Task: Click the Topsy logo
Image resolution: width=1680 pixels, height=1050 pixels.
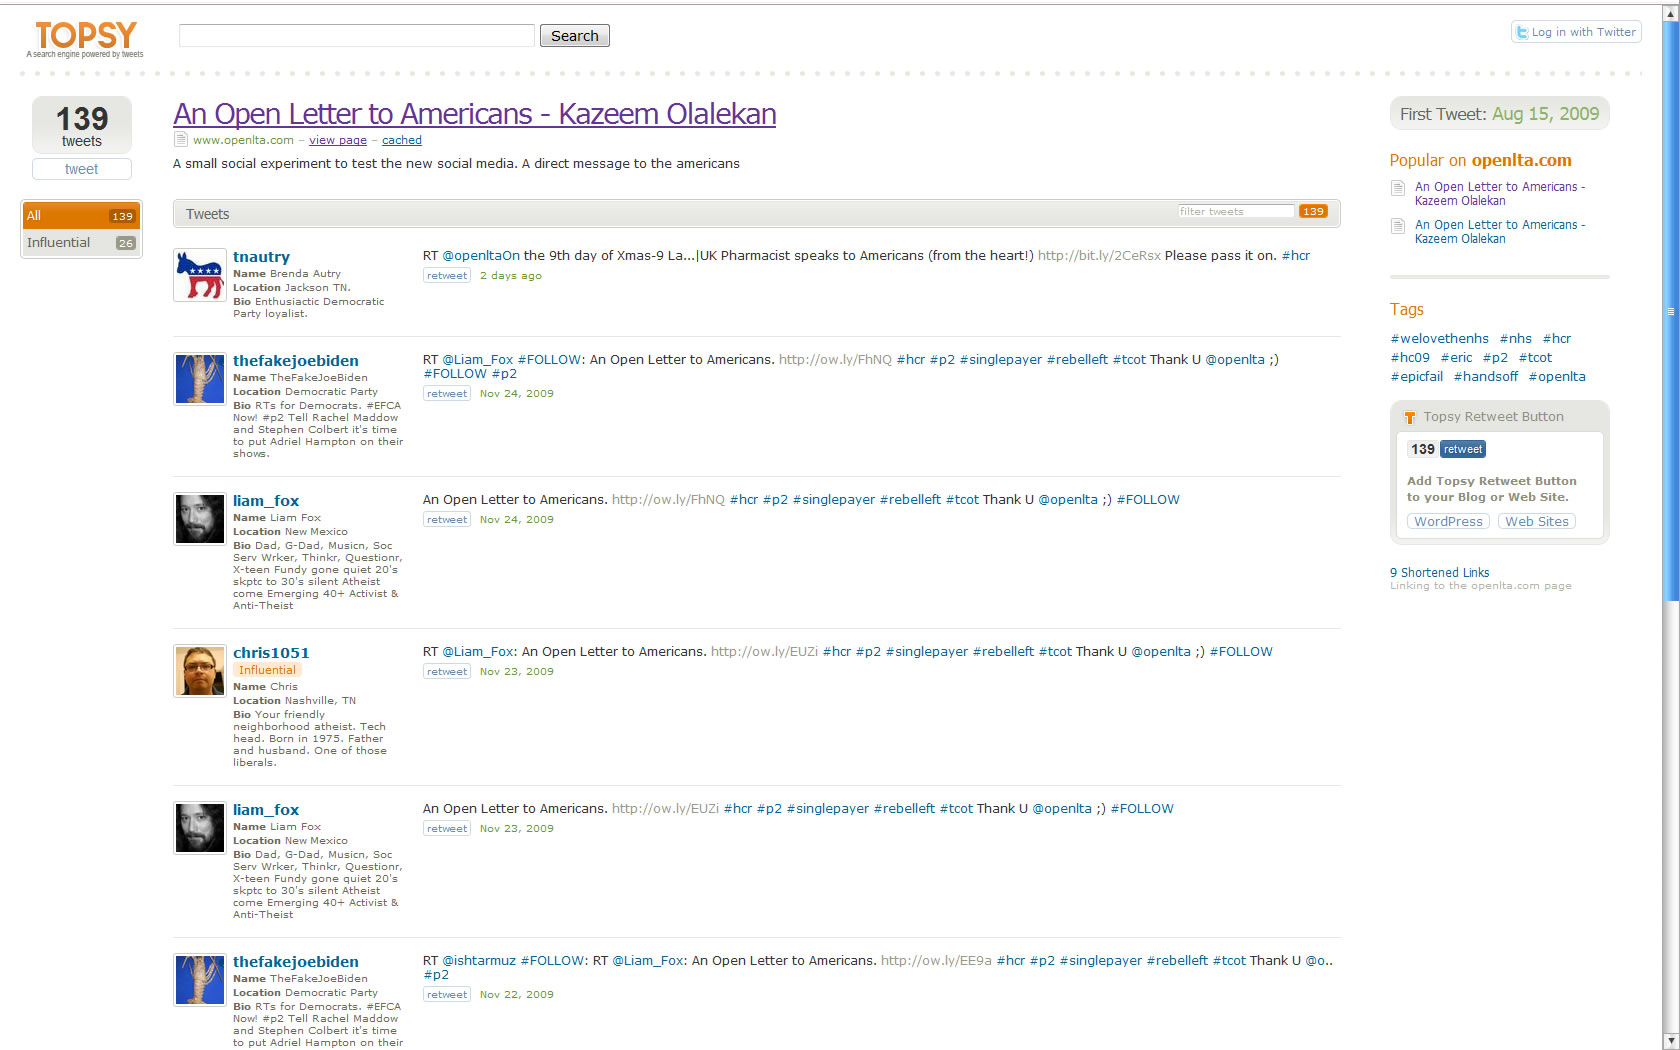Action: (x=85, y=38)
